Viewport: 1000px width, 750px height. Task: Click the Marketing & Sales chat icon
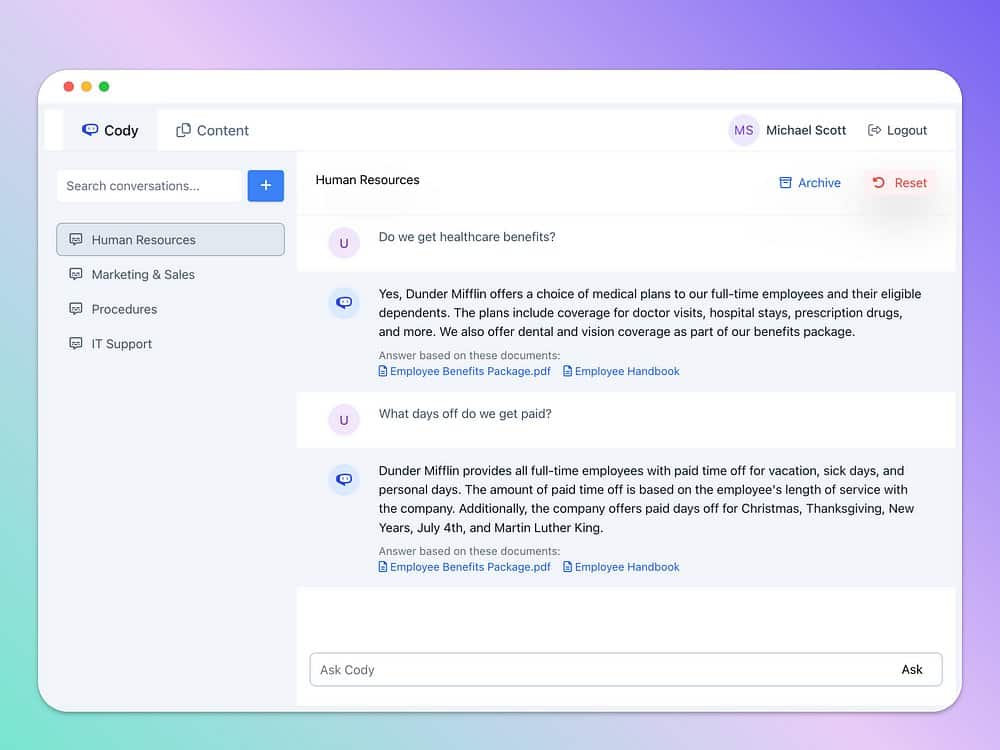coord(76,274)
